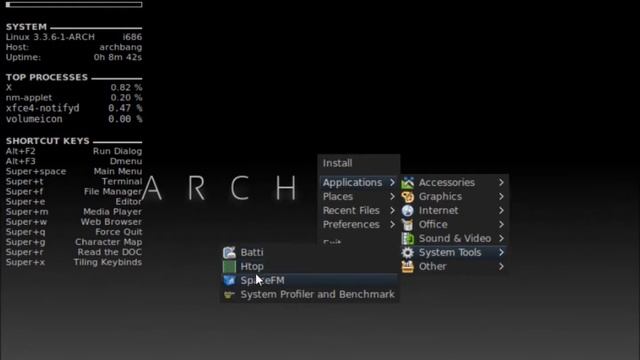
Task: Expand the arrow beside Accessories
Action: [x=501, y=182]
